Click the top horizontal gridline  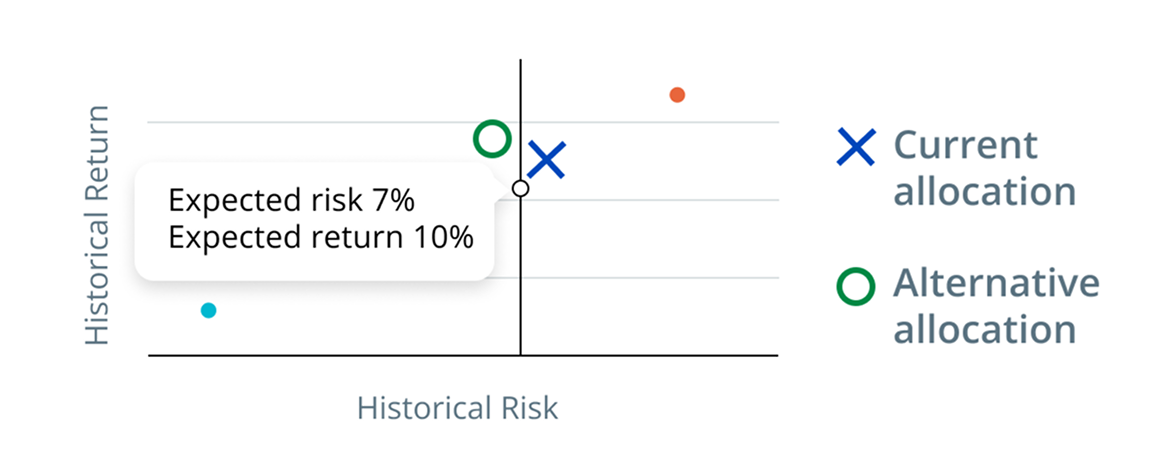[650, 123]
